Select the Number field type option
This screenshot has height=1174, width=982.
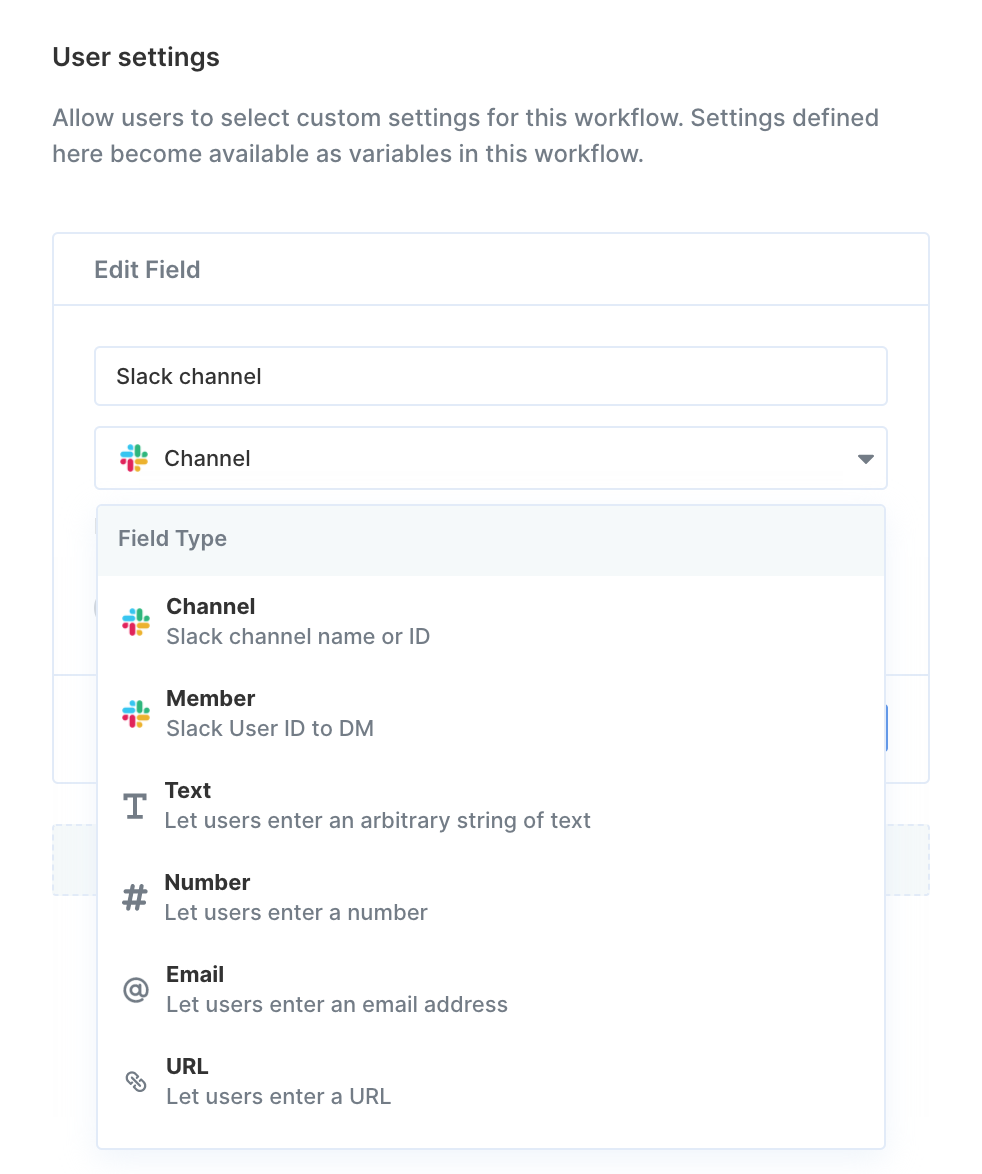tap(491, 898)
